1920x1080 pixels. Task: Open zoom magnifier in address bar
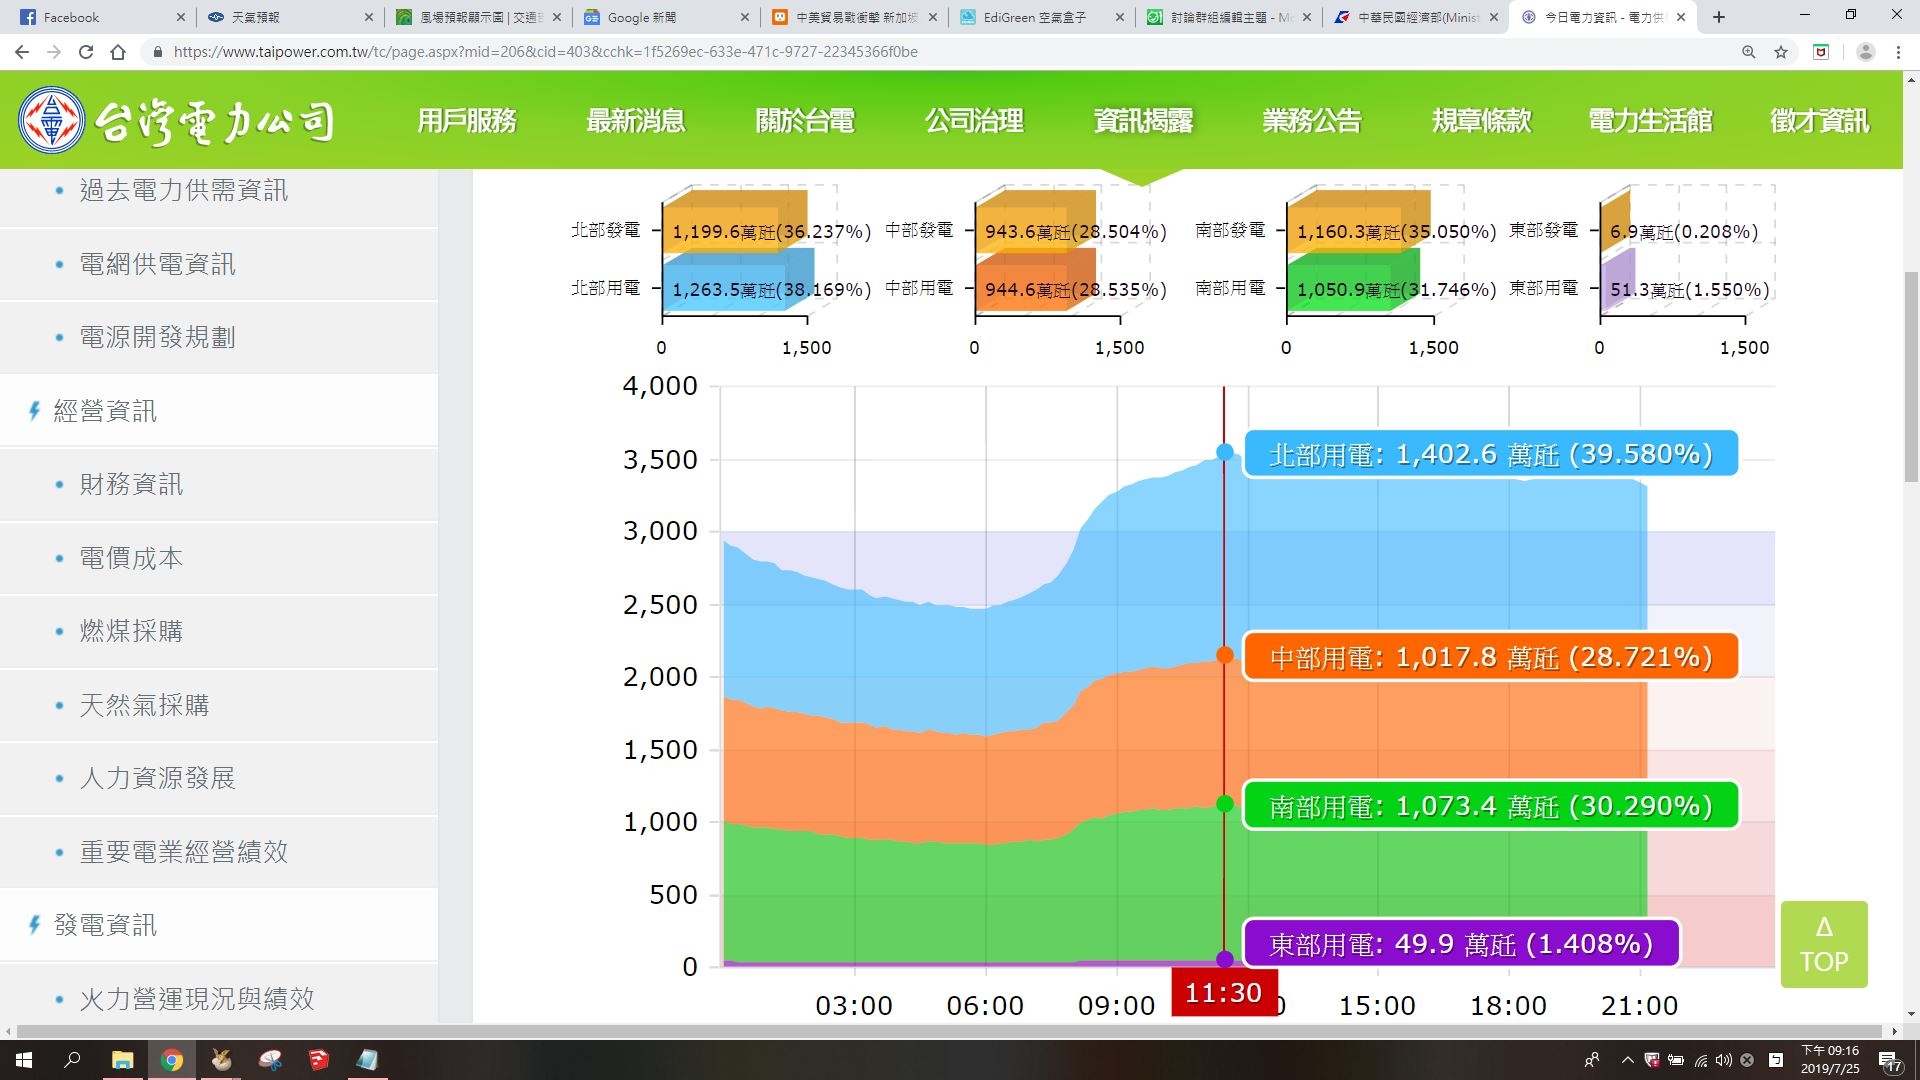[1749, 52]
